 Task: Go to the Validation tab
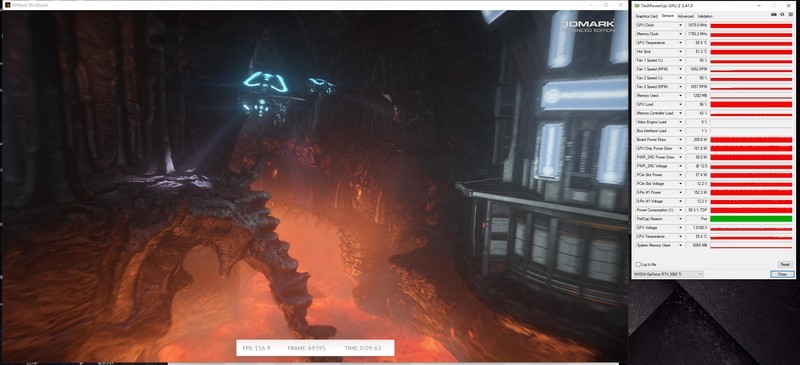(705, 16)
